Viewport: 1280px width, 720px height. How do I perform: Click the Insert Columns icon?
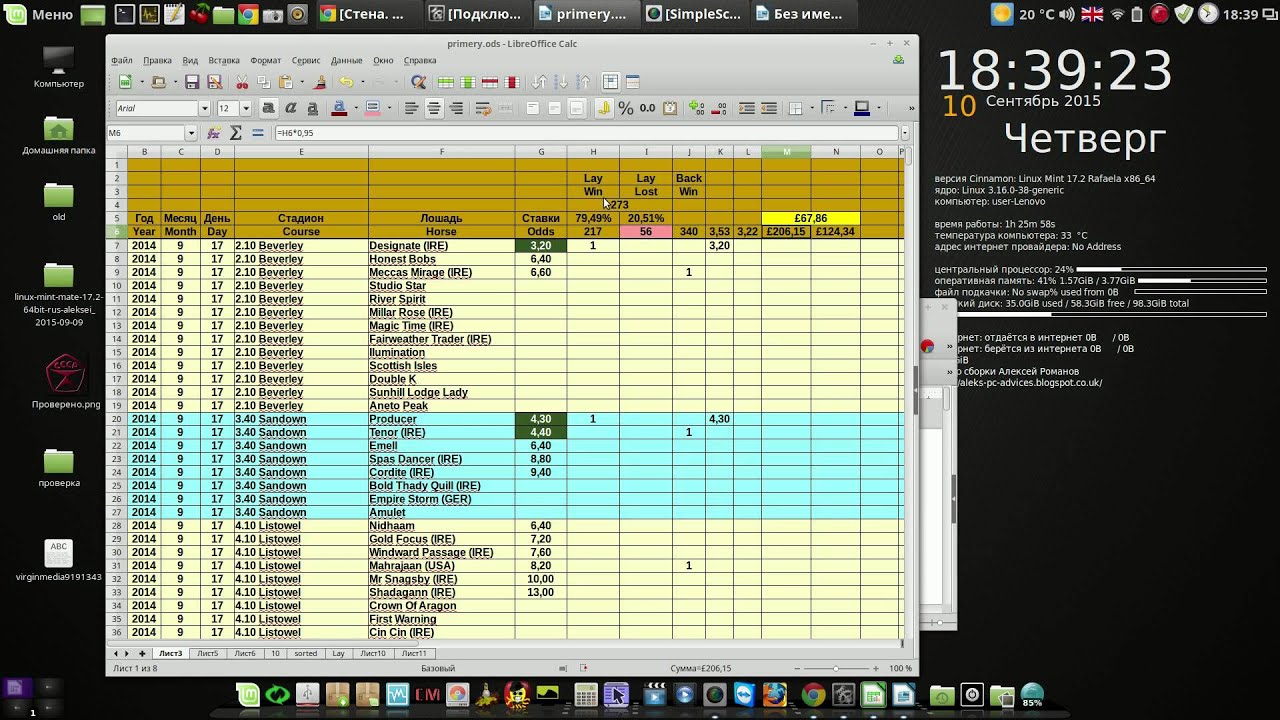(x=468, y=82)
